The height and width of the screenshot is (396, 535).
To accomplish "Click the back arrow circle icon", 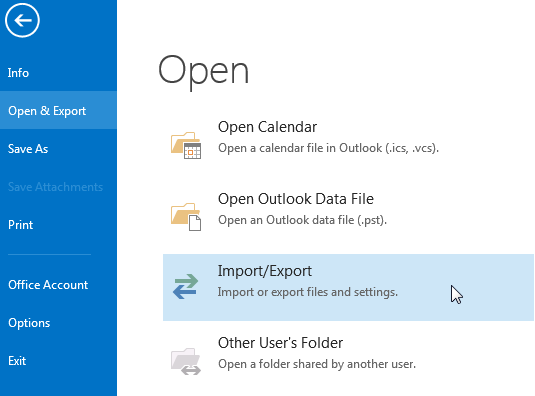I will pos(22,20).
